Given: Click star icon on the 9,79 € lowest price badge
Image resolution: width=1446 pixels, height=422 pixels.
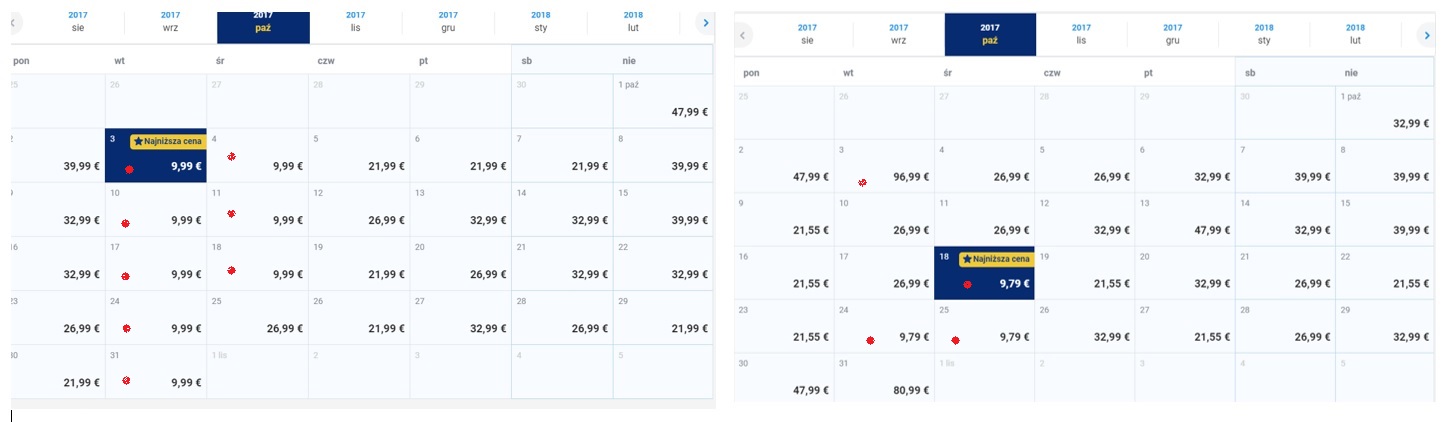Looking at the screenshot, I should tap(967, 259).
